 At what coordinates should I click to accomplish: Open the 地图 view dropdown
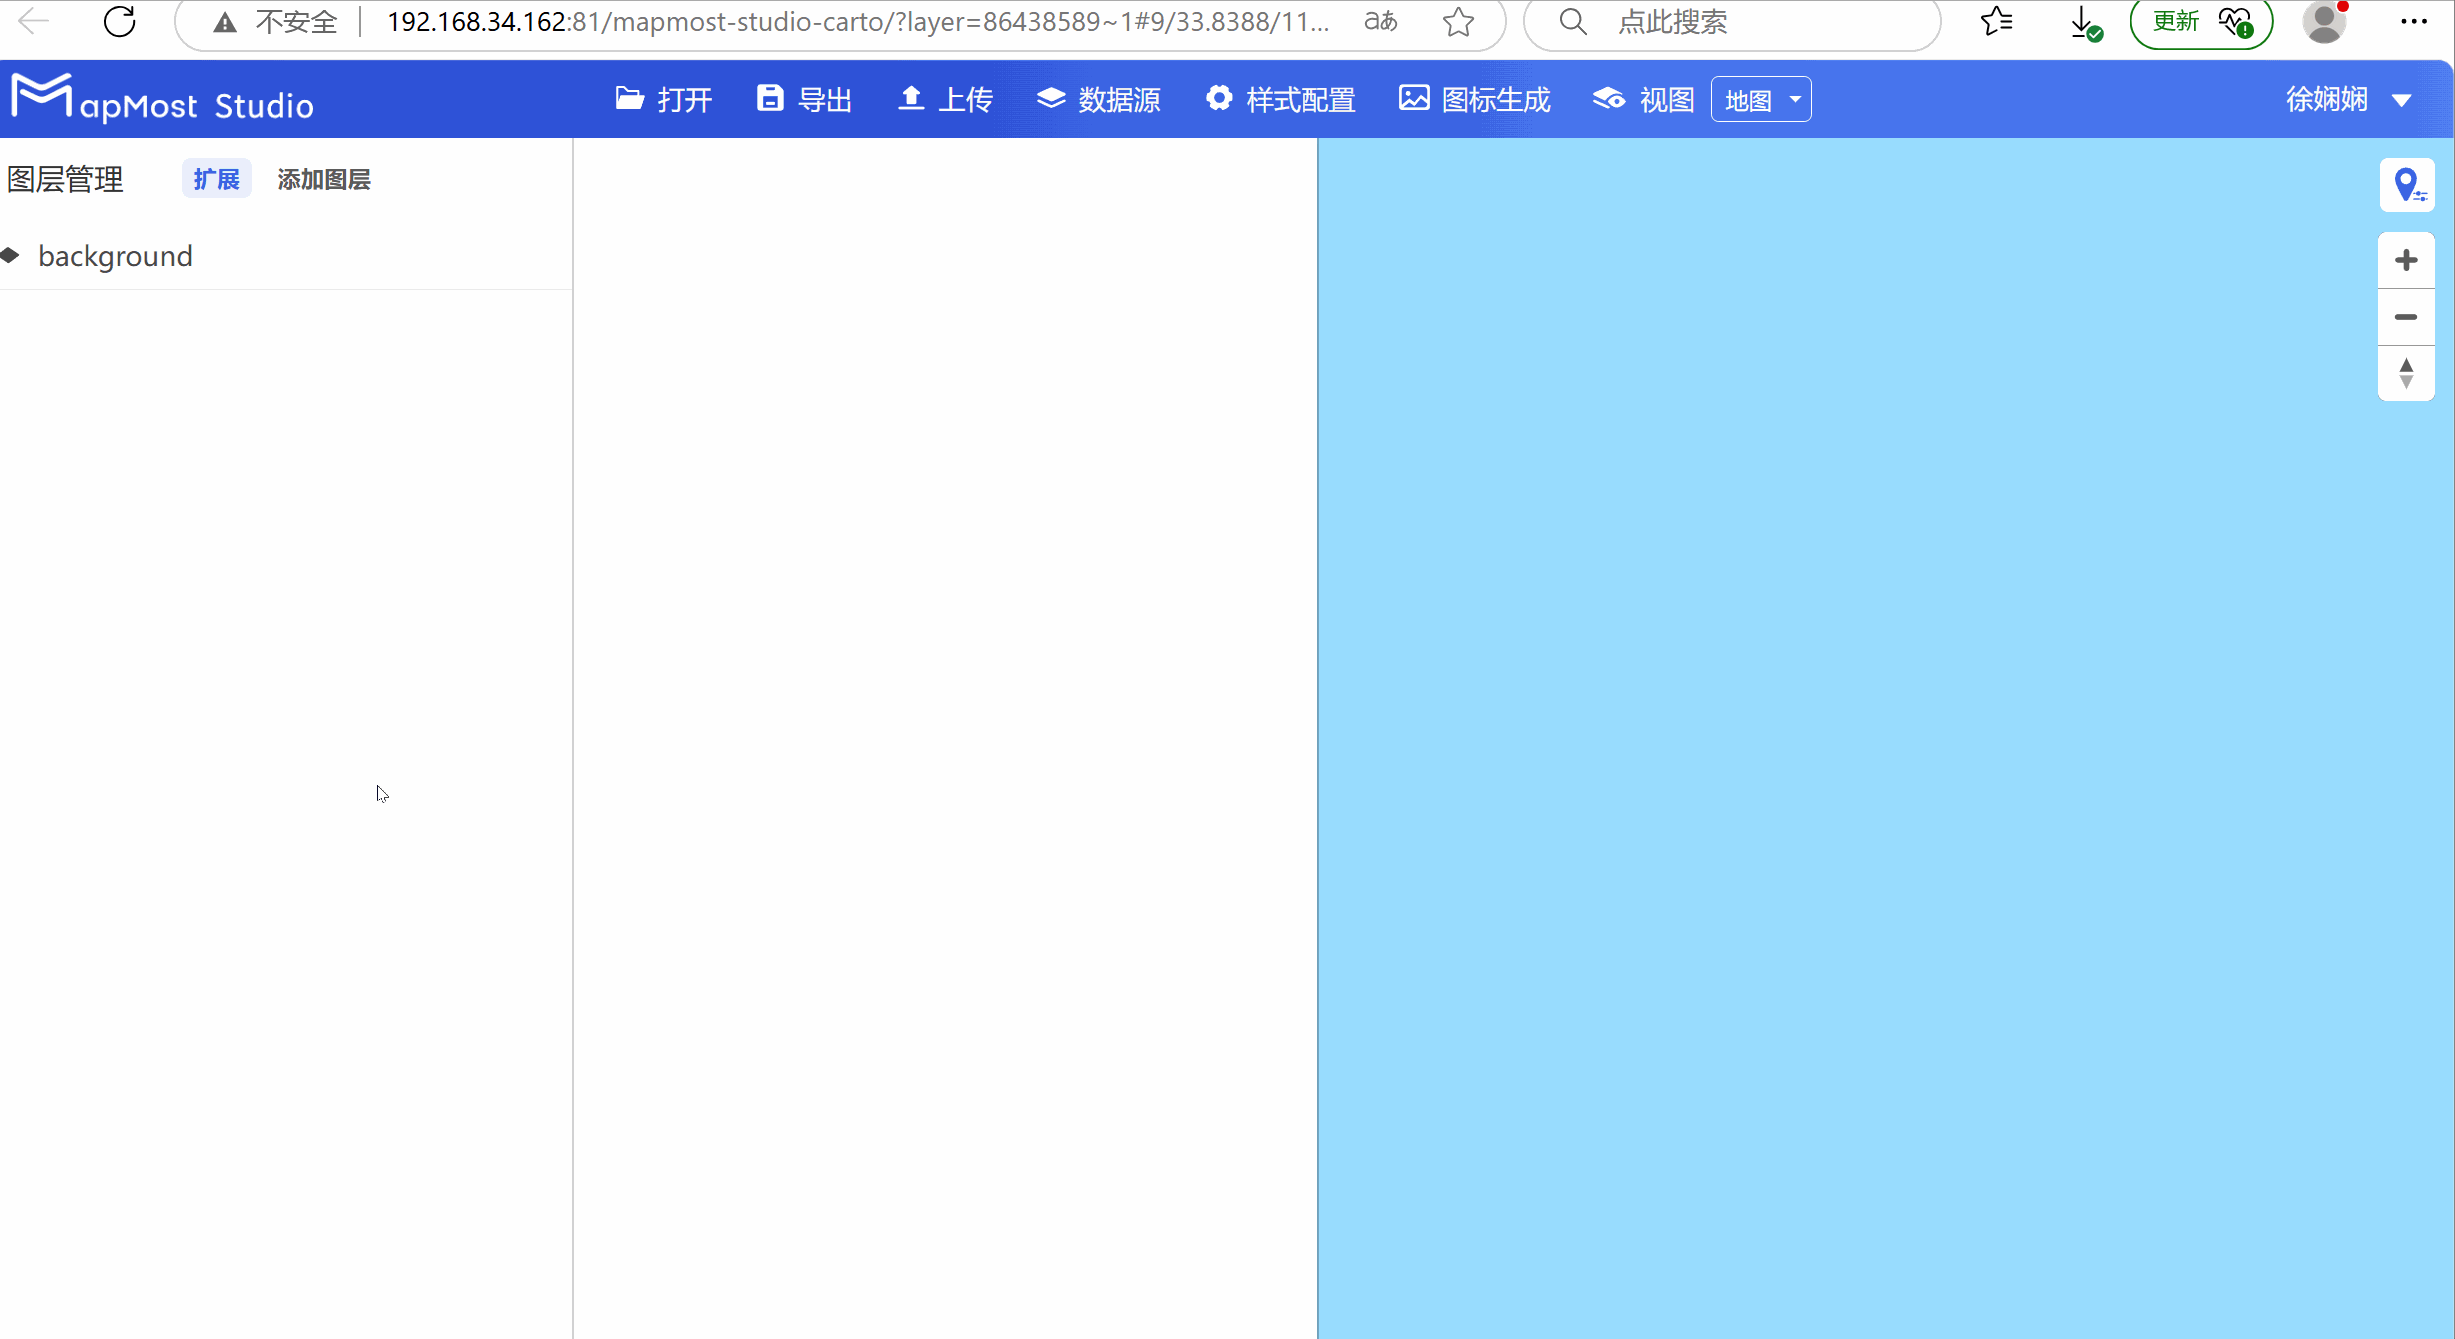coord(1761,100)
